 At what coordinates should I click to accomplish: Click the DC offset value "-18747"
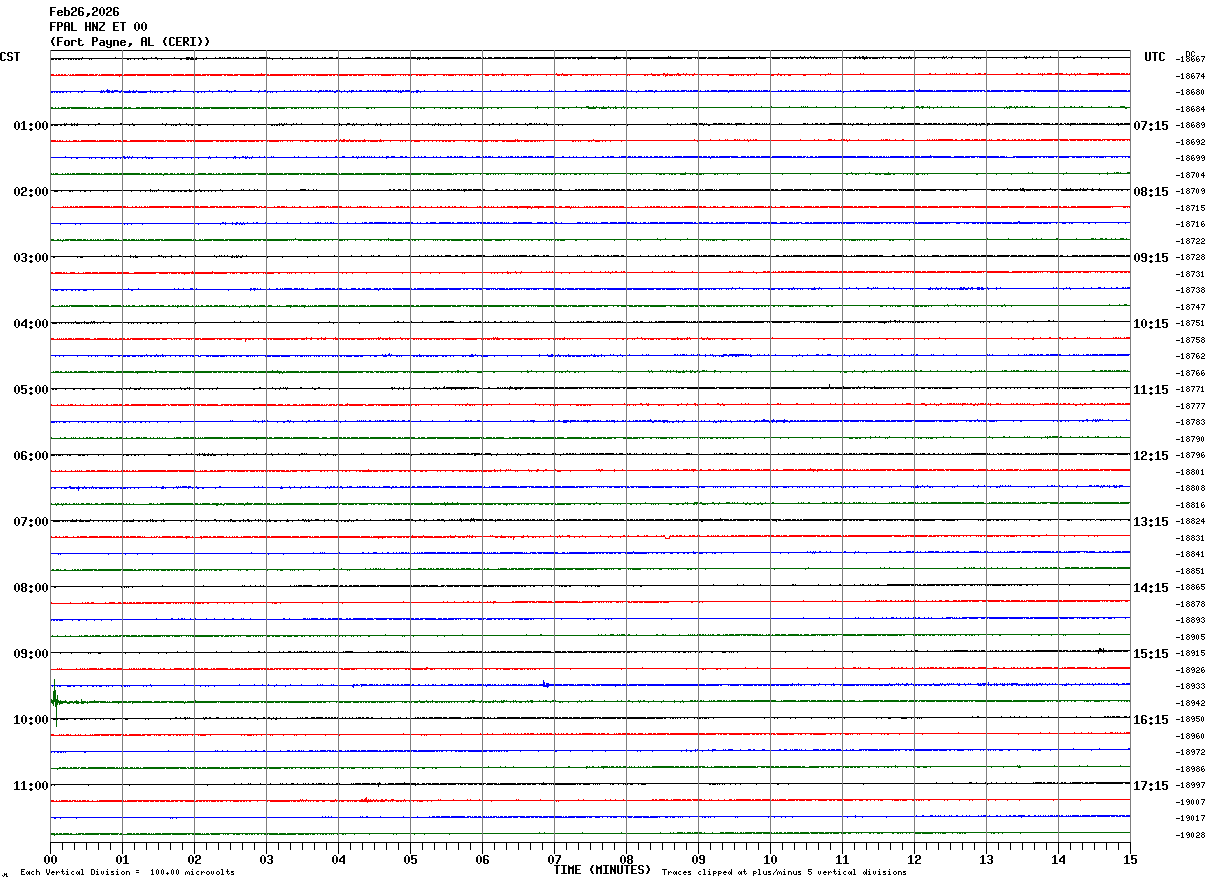click(x=1190, y=307)
